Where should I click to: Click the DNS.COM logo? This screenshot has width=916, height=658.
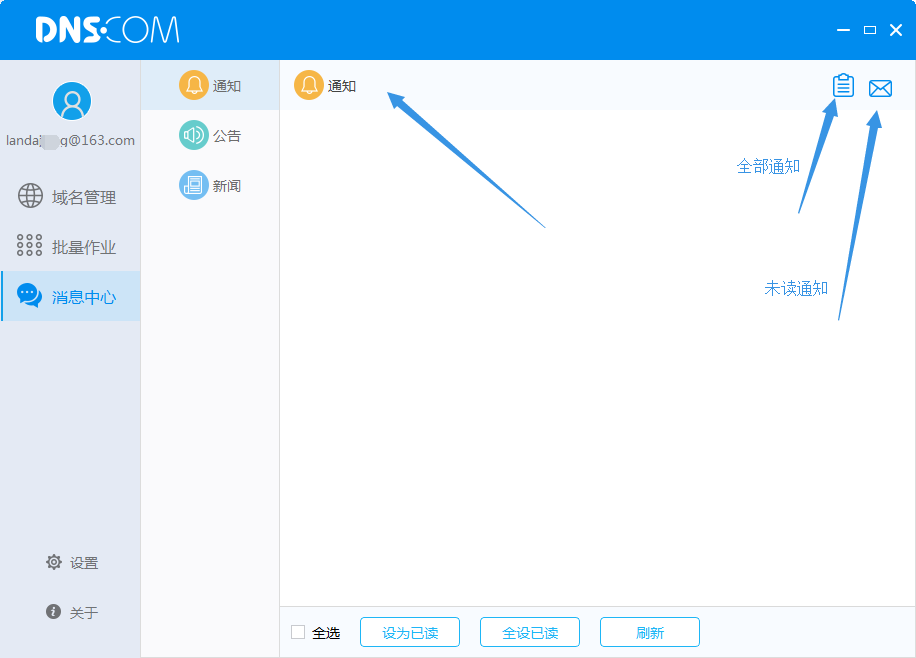[107, 30]
